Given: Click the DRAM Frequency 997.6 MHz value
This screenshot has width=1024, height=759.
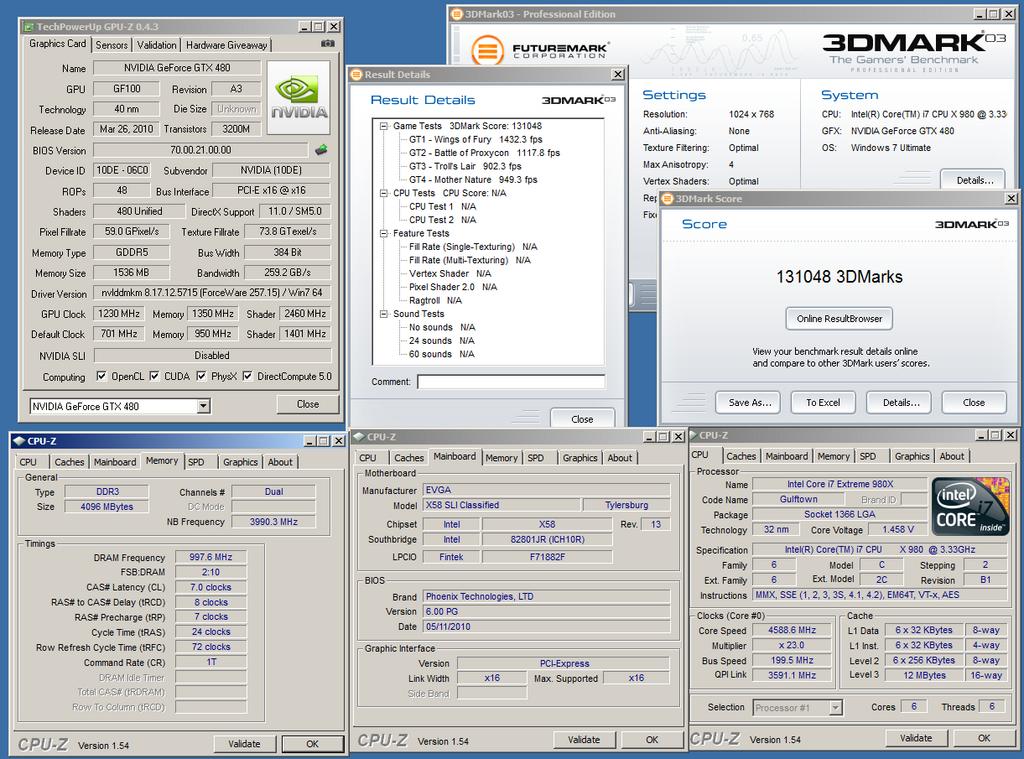Looking at the screenshot, I should pos(211,557).
